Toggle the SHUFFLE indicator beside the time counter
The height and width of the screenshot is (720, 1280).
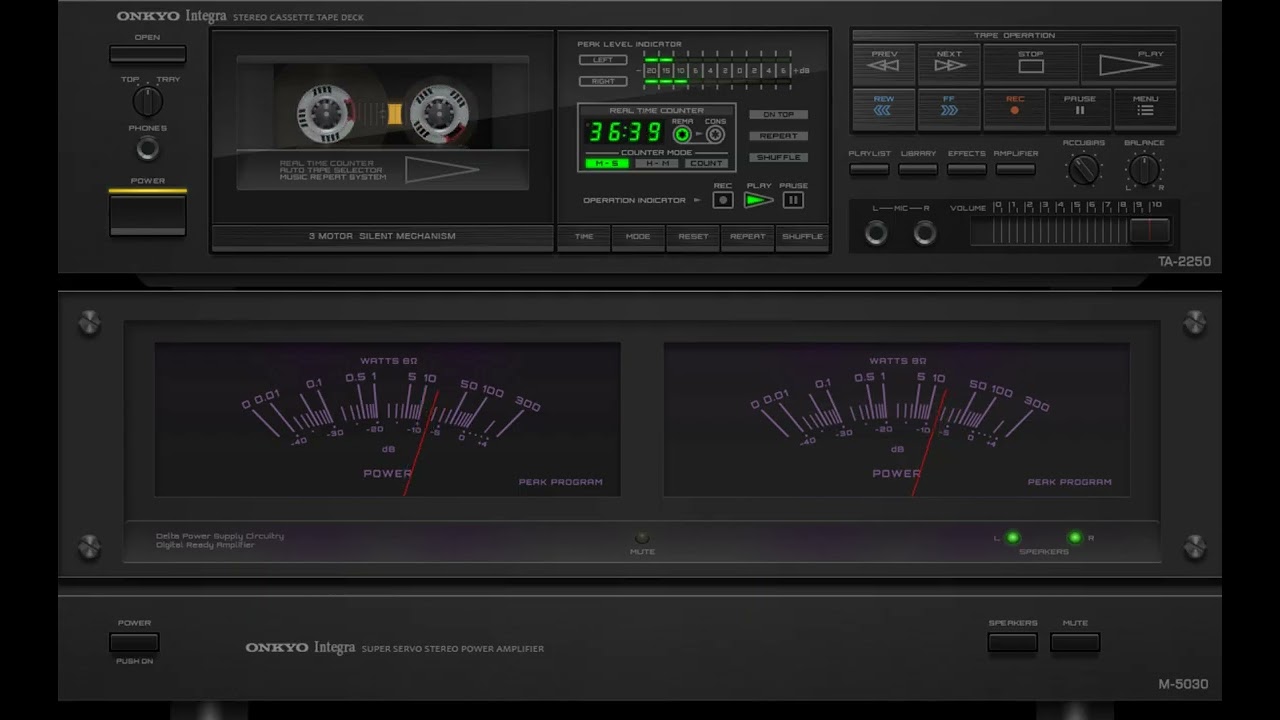pyautogui.click(x=778, y=157)
